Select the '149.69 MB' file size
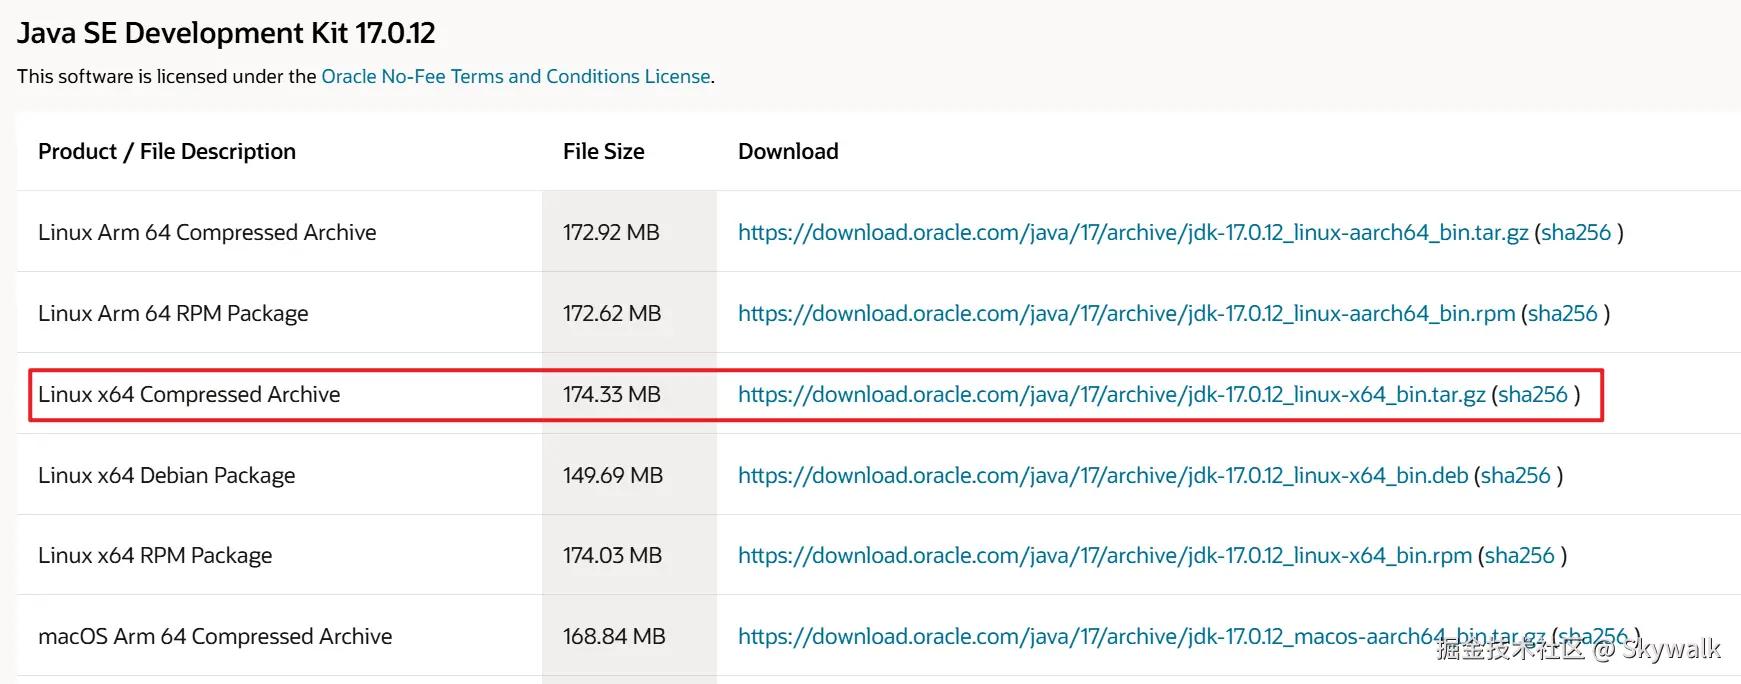 pyautogui.click(x=613, y=475)
